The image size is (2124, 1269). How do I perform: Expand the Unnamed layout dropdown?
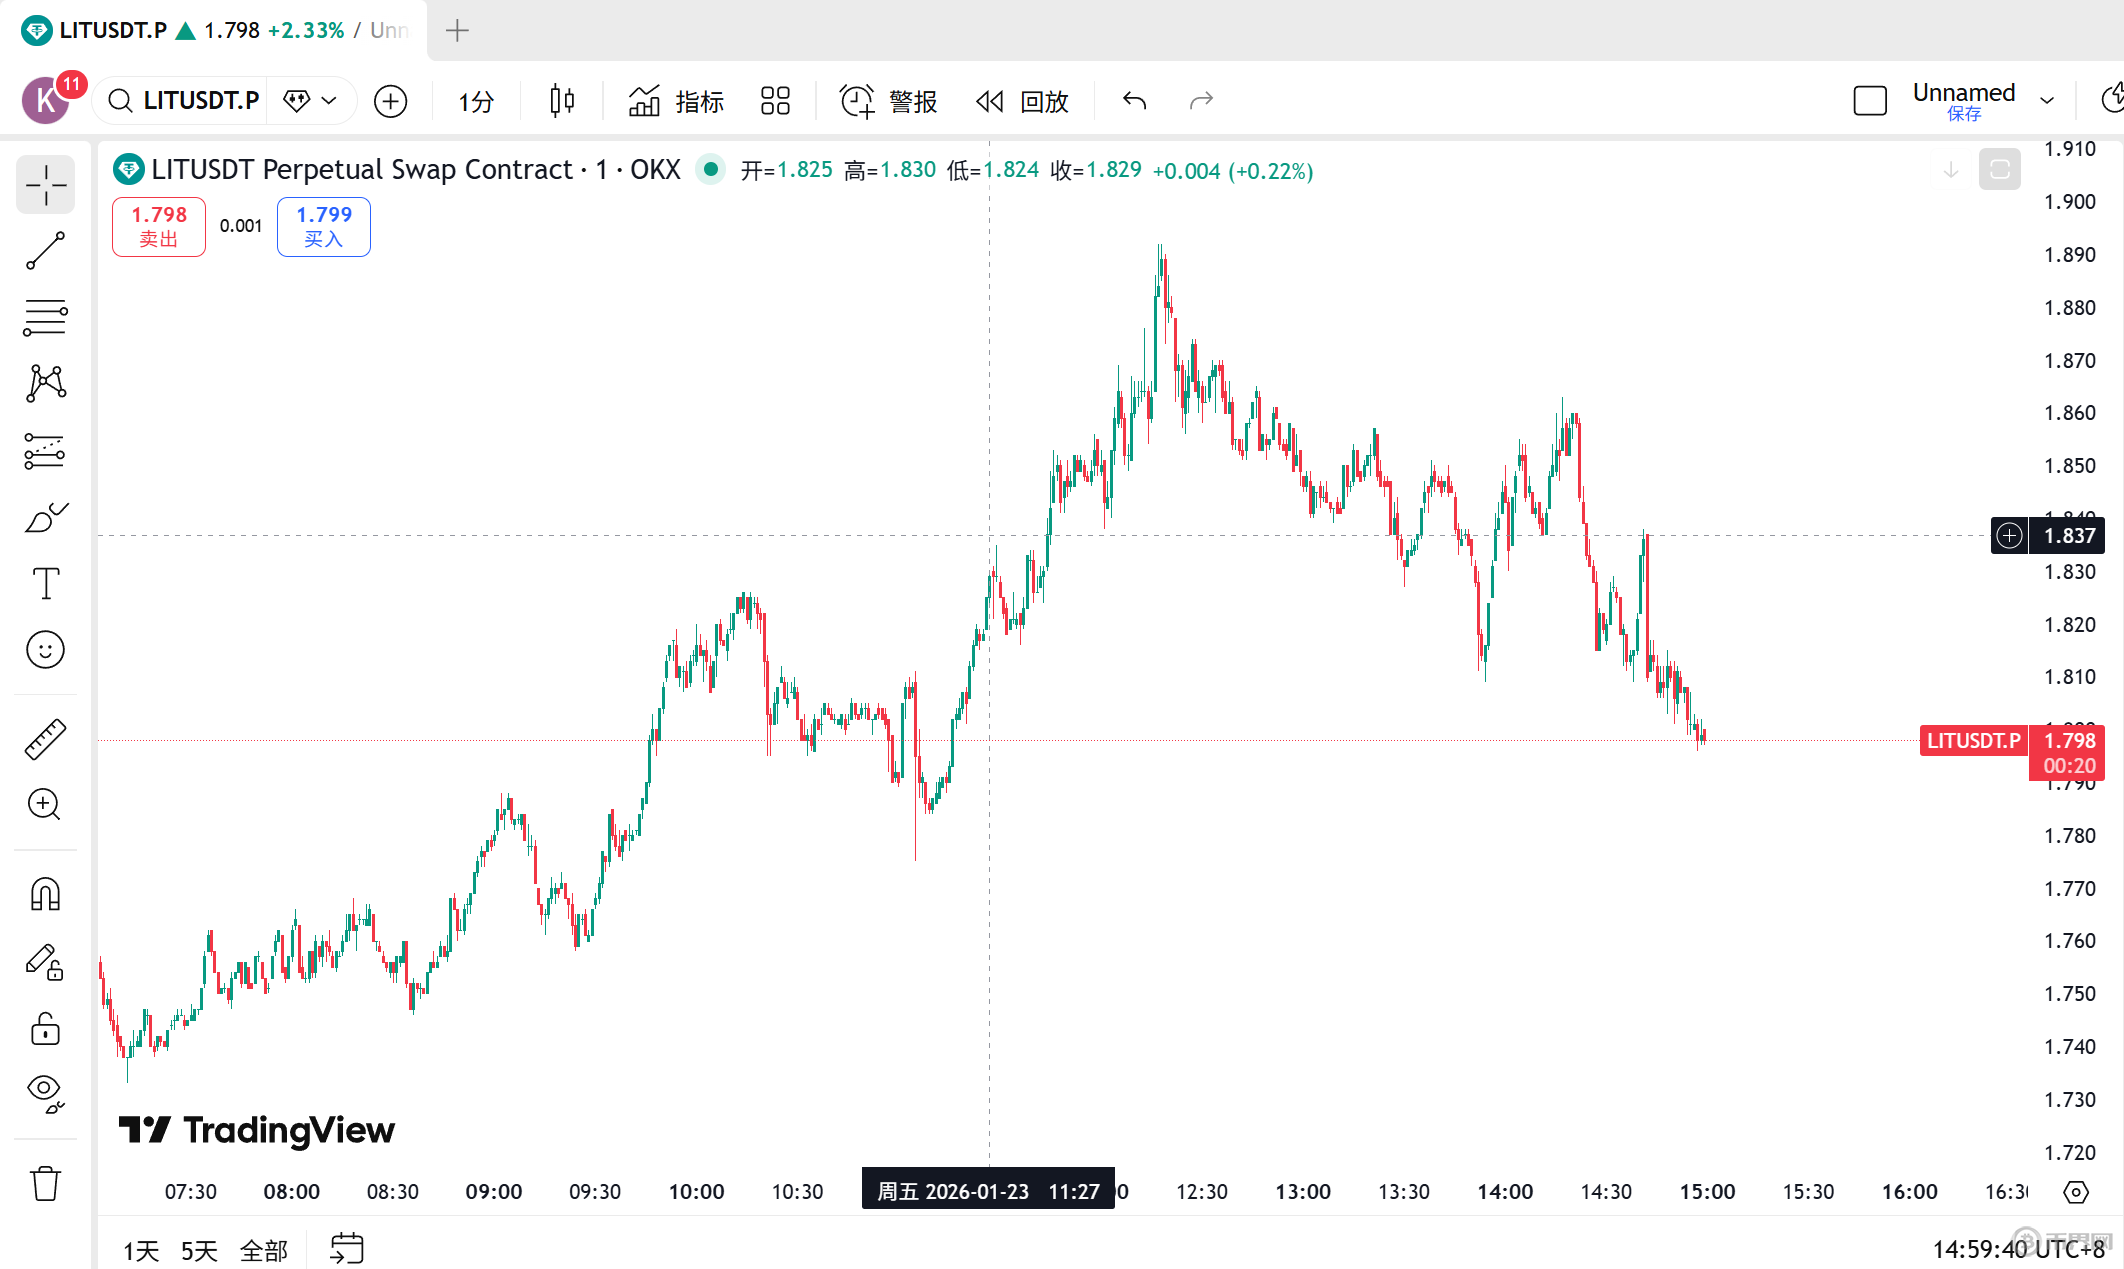pyautogui.click(x=2047, y=101)
